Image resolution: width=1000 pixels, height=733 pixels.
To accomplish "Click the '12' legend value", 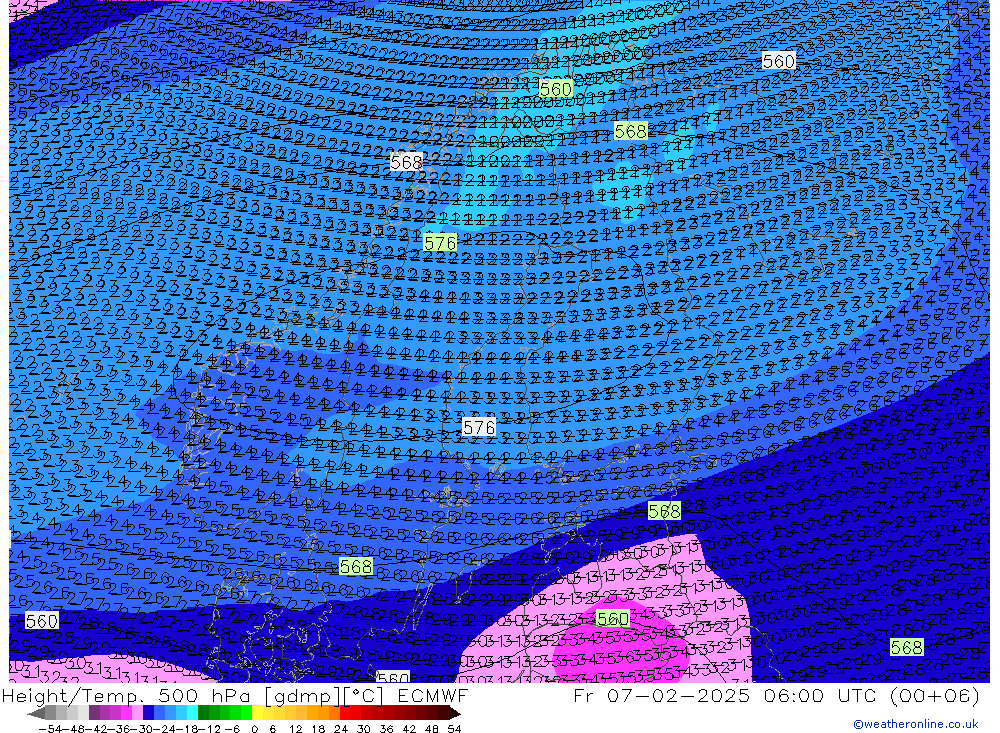I will 295,729.
